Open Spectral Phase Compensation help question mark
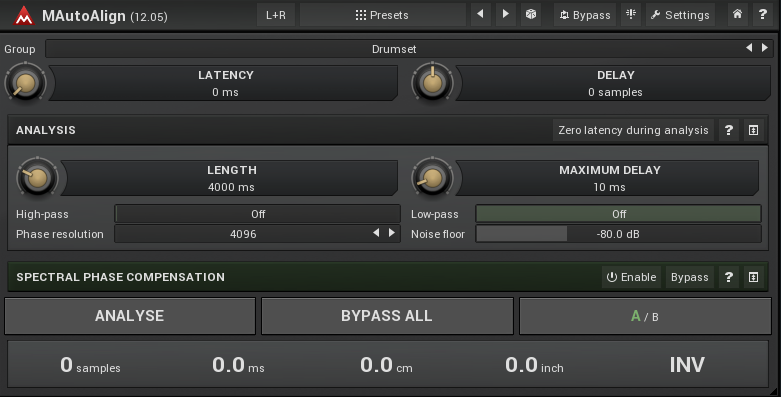This screenshot has width=781, height=397. tap(729, 277)
